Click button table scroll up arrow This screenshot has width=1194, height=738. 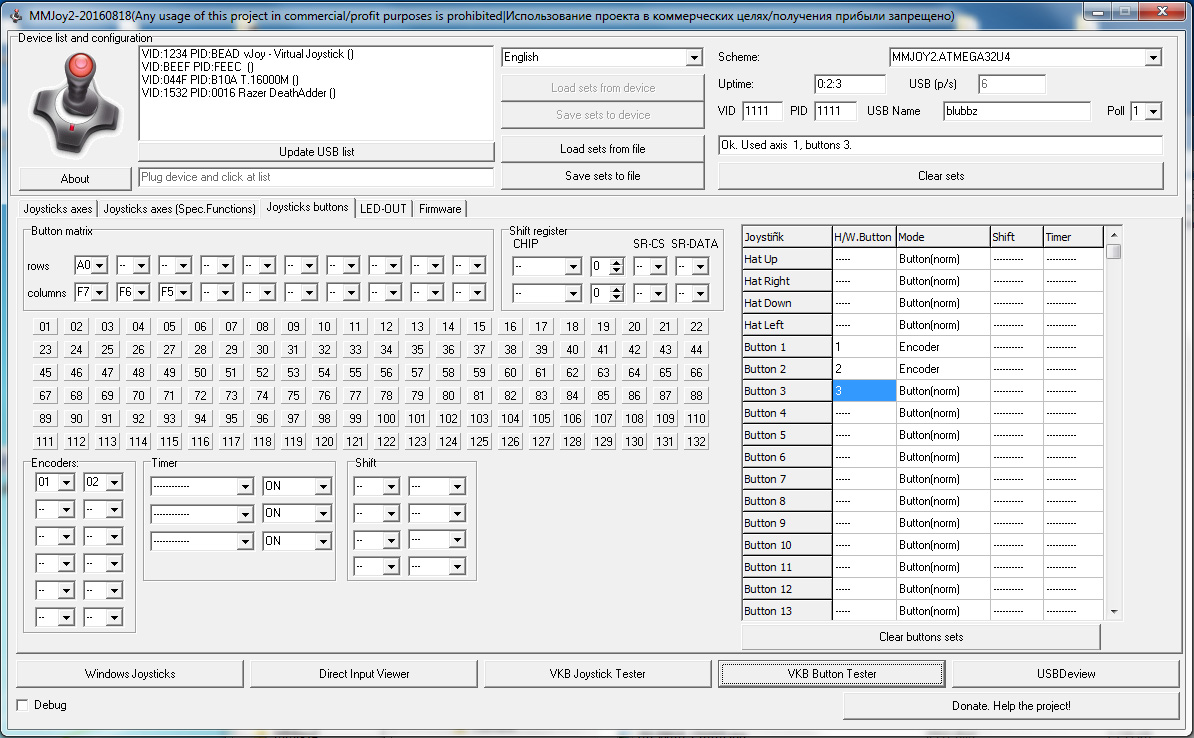pos(1113,235)
